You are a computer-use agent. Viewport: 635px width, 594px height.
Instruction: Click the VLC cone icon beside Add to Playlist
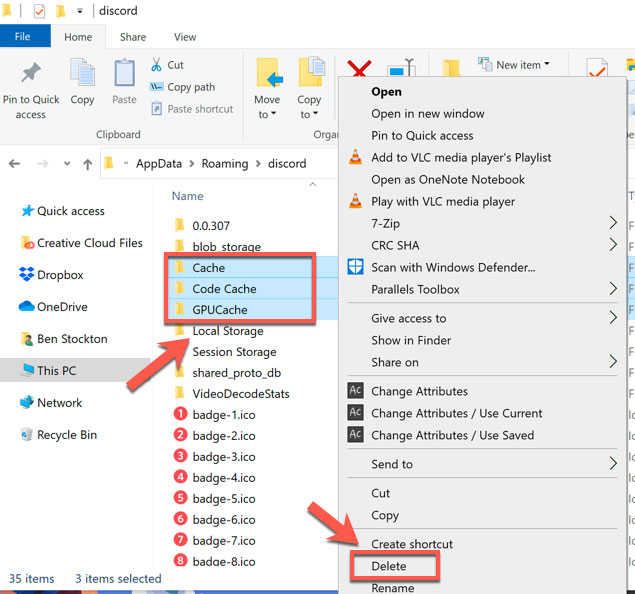pyautogui.click(x=356, y=157)
